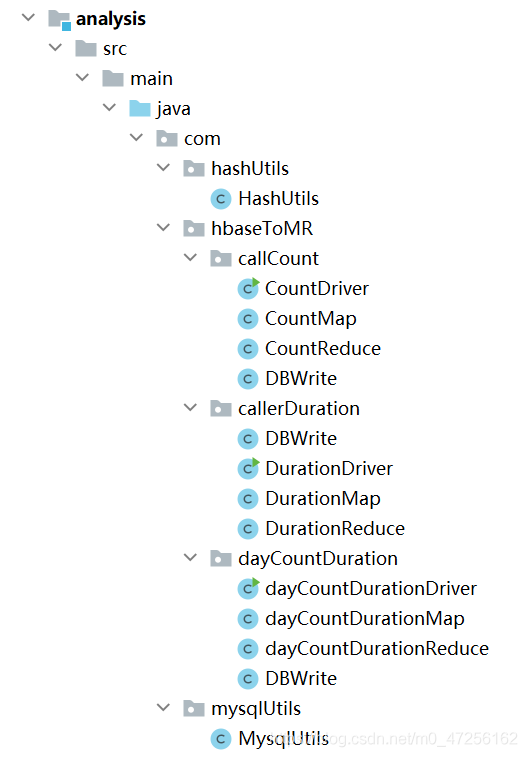Click the main folder icon
Image resolution: width=527 pixels, height=757 pixels.
[x=113, y=79]
